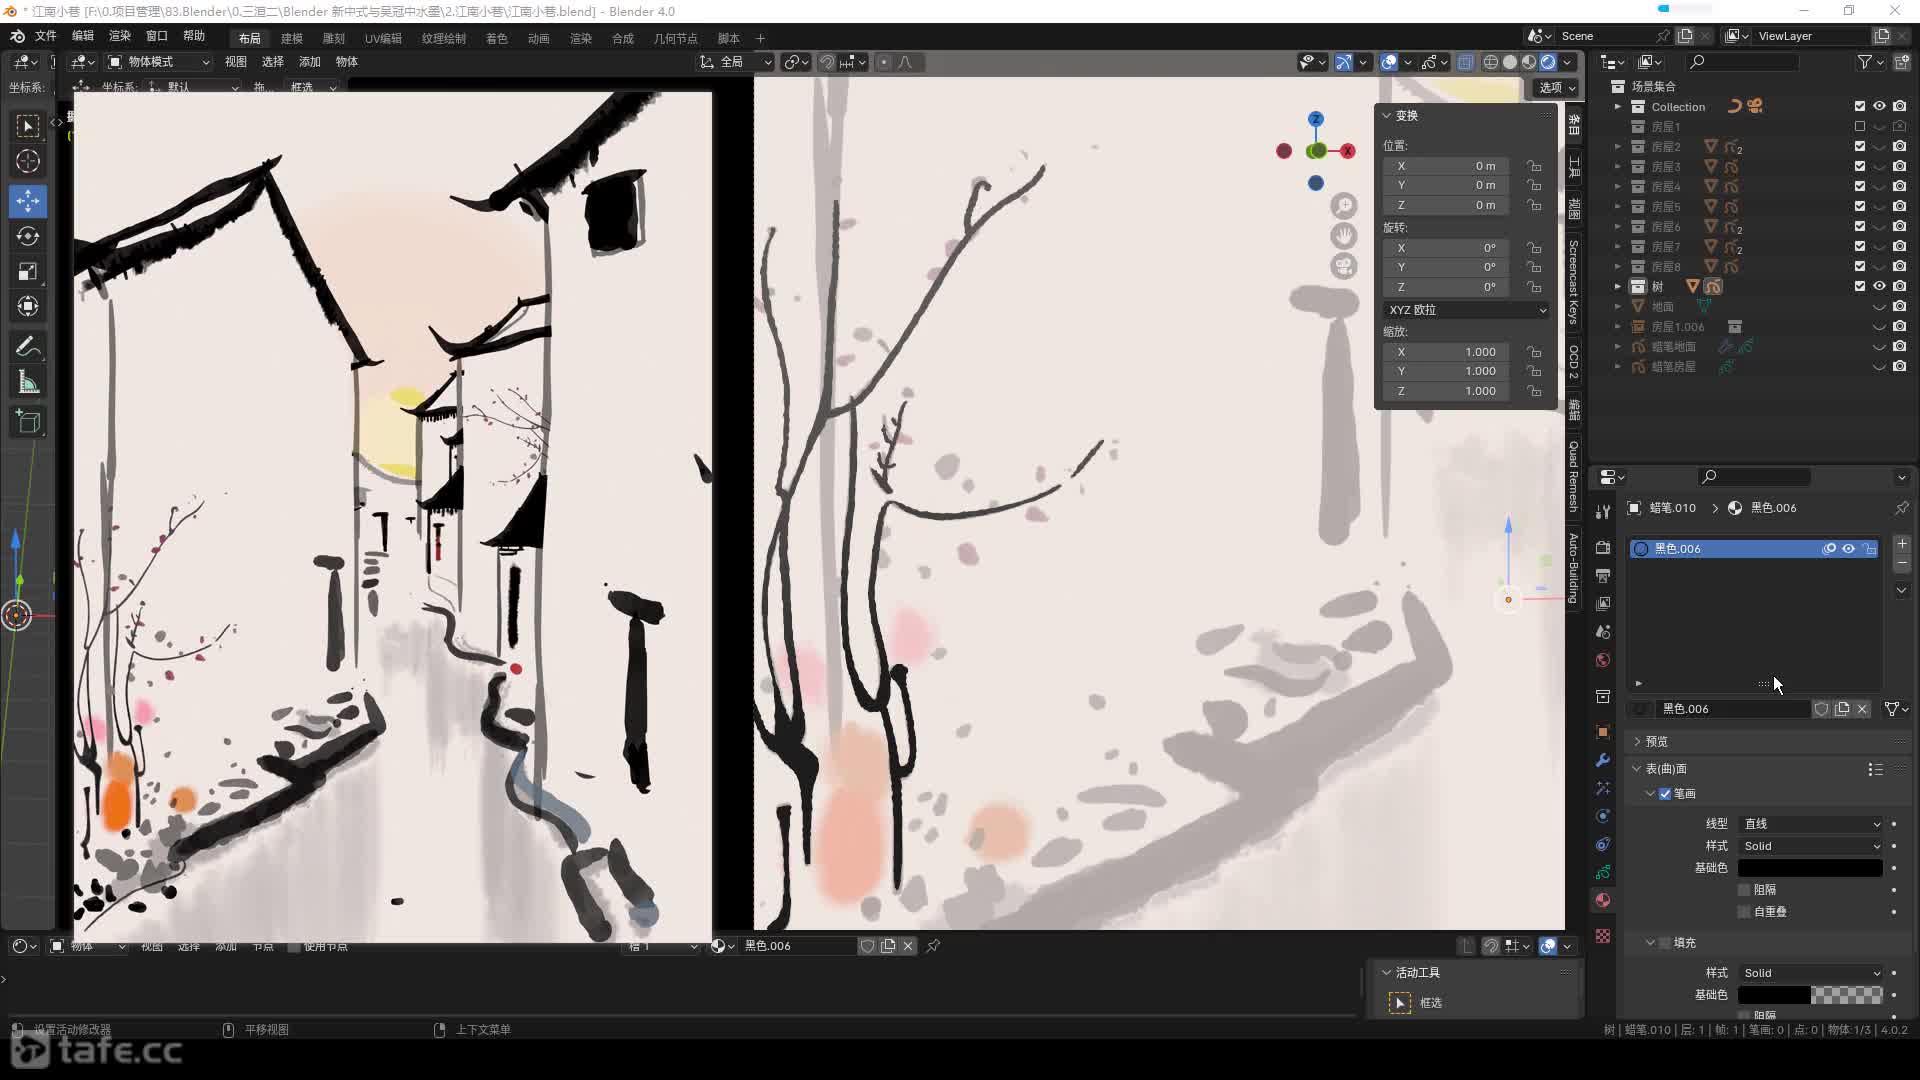Unlink the 黑色.006 material
Image resolution: width=1920 pixels, height=1080 pixels.
coord(1862,709)
